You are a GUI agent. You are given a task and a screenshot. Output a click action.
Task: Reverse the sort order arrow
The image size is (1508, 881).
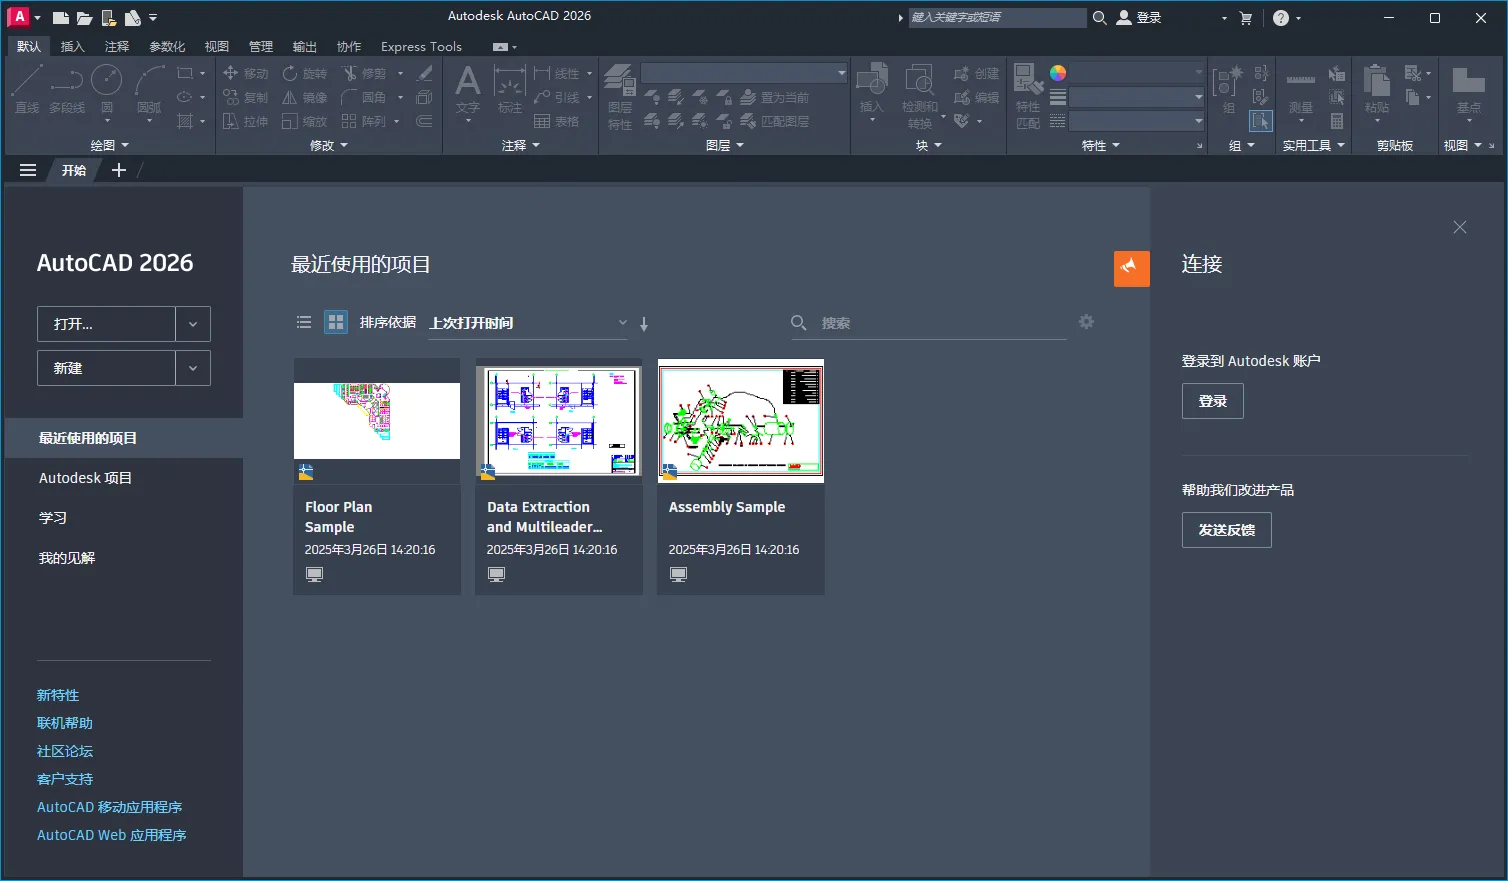[644, 324]
